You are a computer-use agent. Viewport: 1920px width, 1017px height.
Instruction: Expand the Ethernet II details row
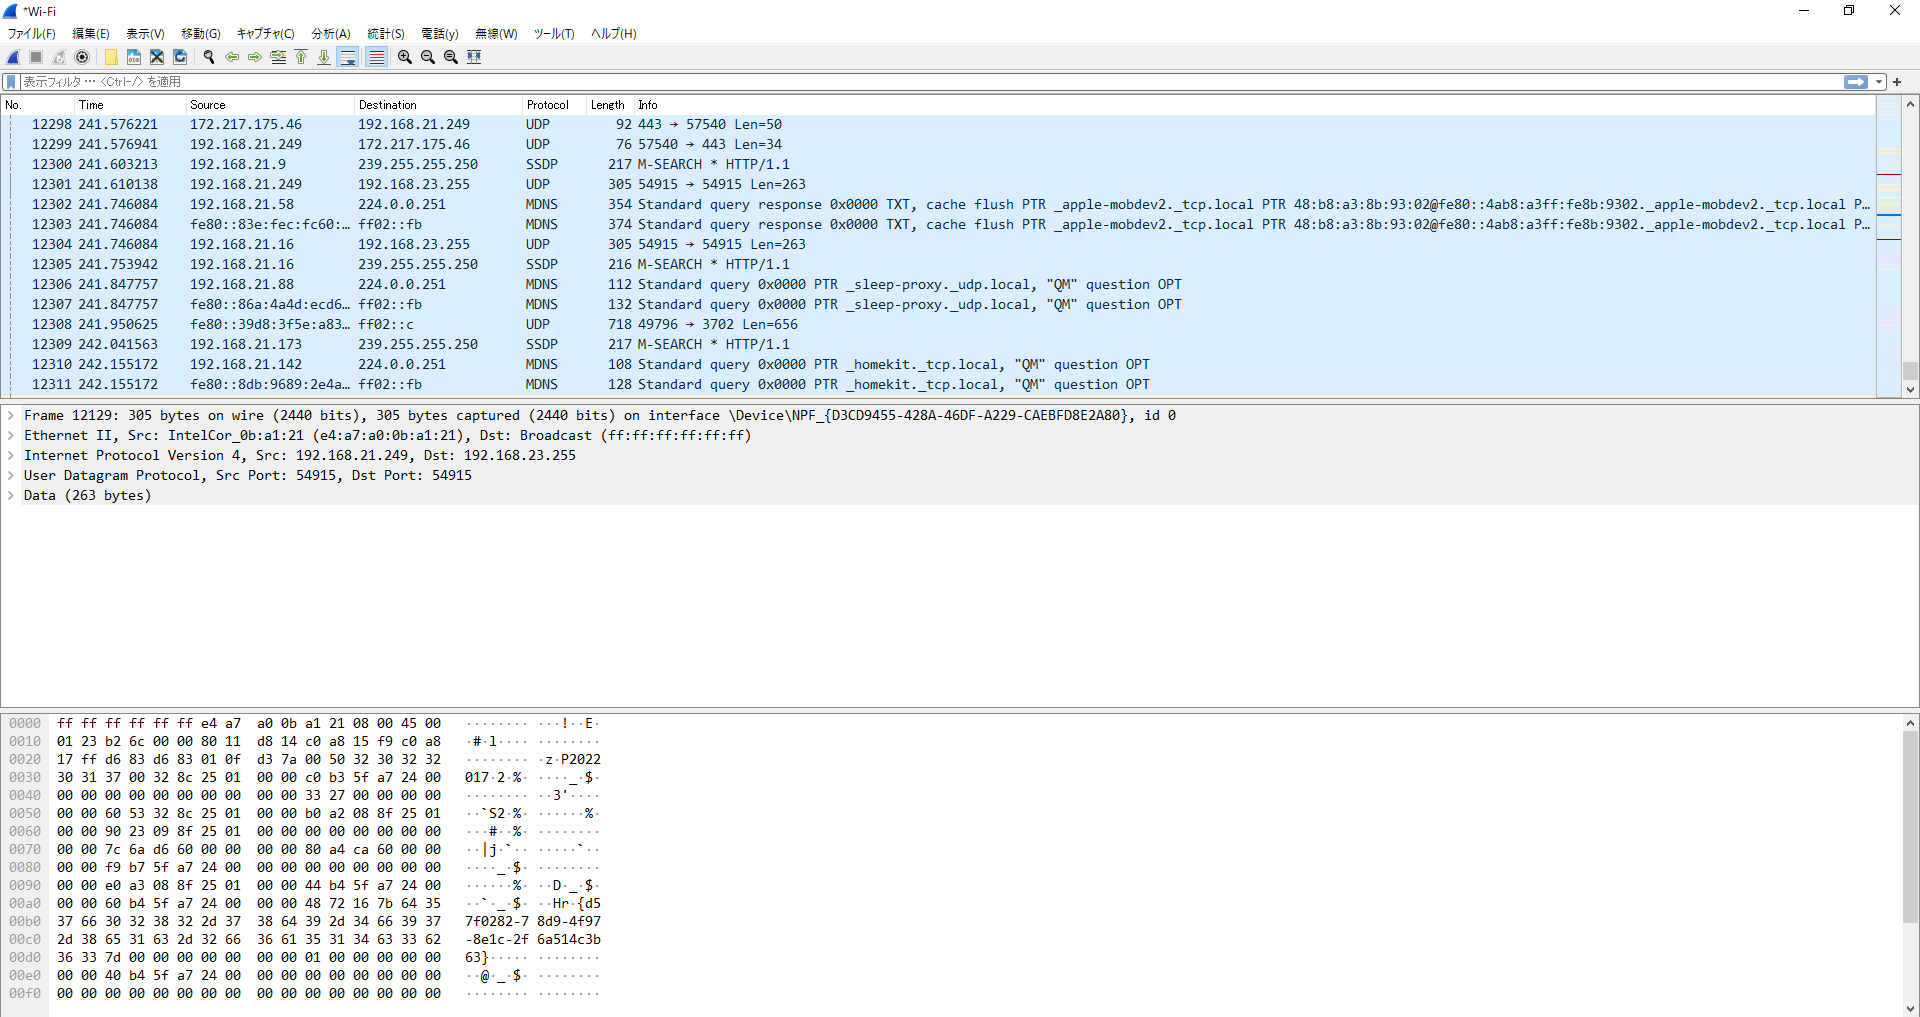11,435
